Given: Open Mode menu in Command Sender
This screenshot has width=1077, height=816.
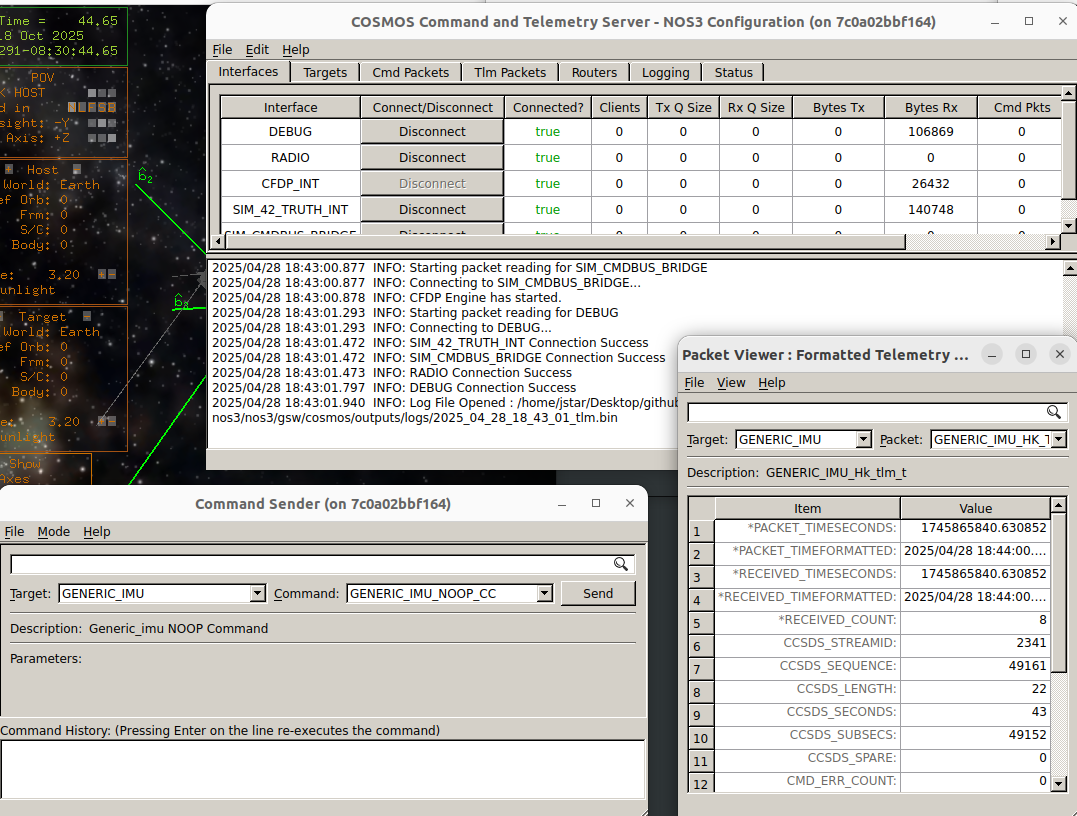Looking at the screenshot, I should (54, 532).
